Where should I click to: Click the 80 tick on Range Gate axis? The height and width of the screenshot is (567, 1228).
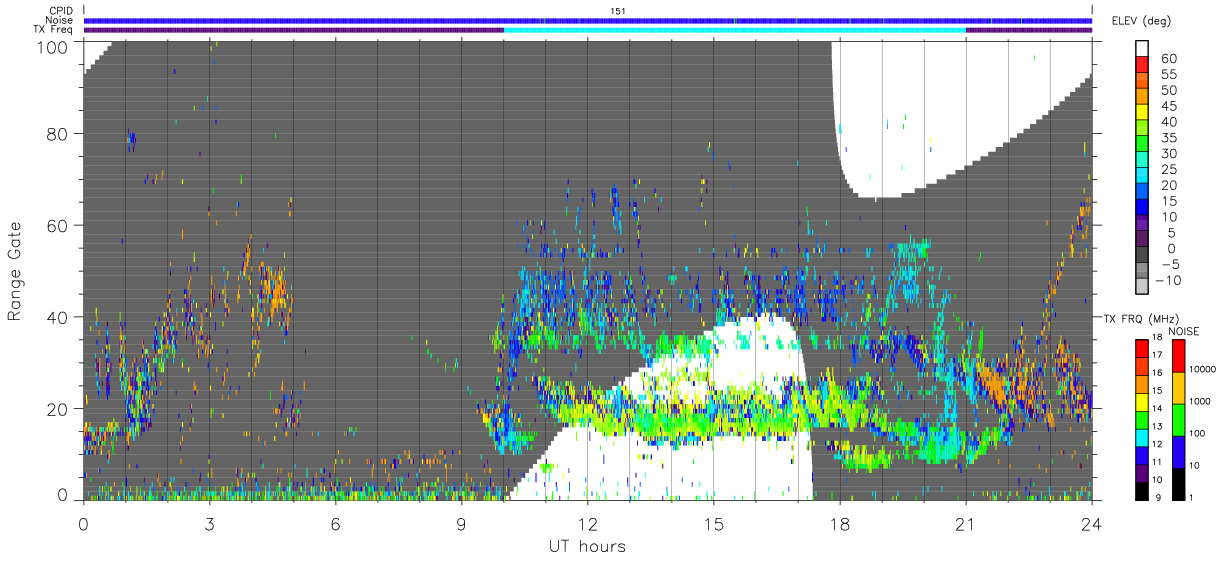[58, 134]
